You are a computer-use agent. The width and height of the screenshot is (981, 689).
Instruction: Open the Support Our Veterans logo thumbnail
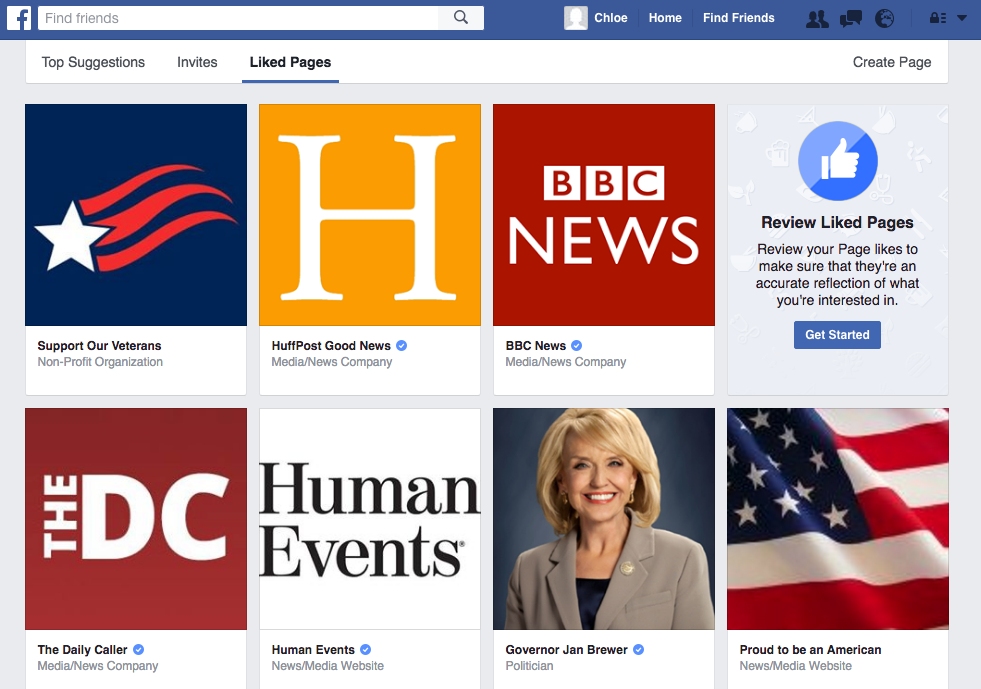136,215
